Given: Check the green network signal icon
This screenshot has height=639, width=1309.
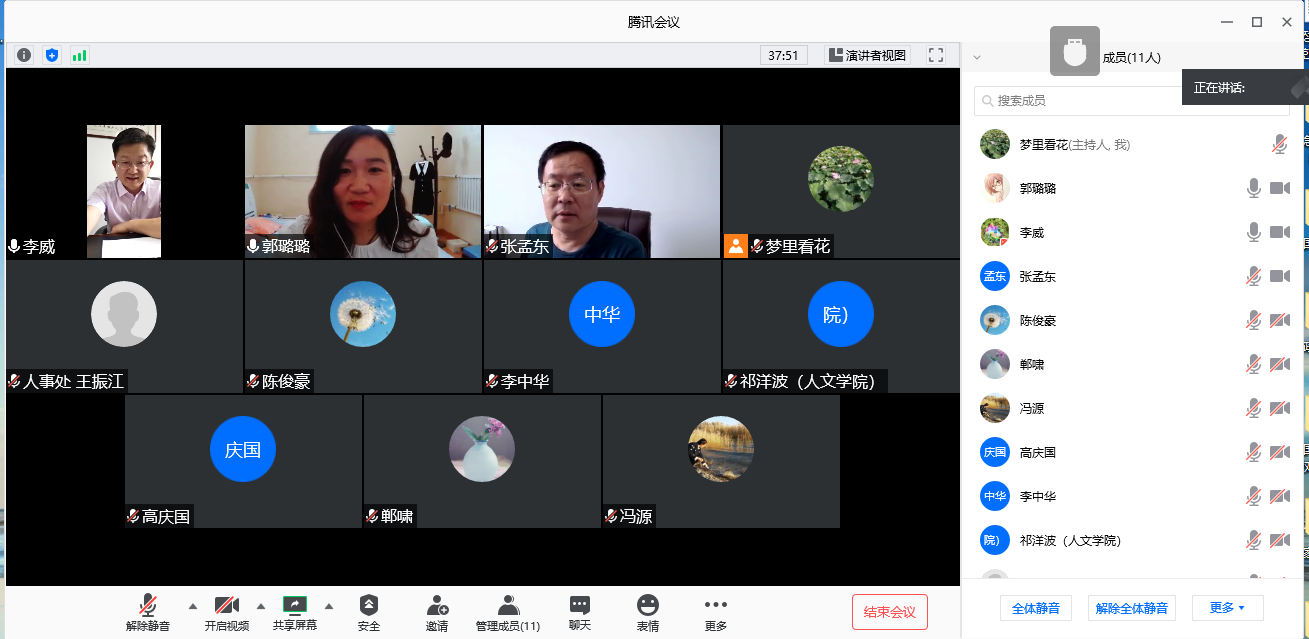Looking at the screenshot, I should [79, 55].
